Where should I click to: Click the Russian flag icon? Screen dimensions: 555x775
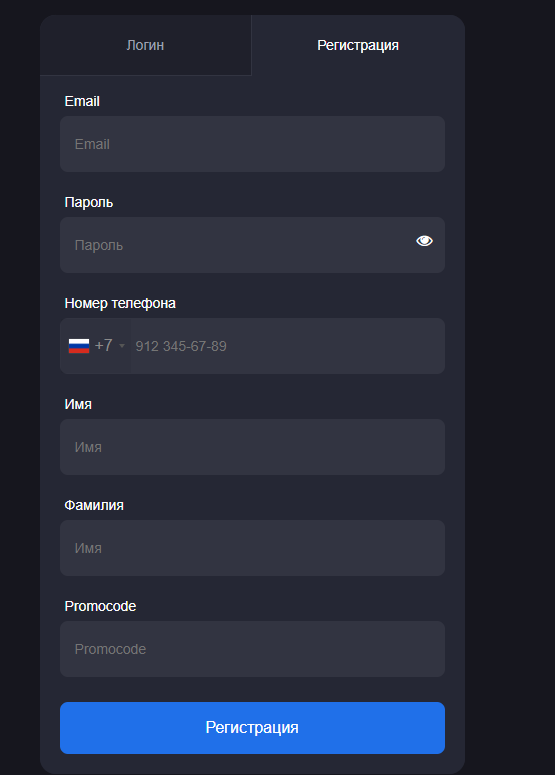pos(79,346)
